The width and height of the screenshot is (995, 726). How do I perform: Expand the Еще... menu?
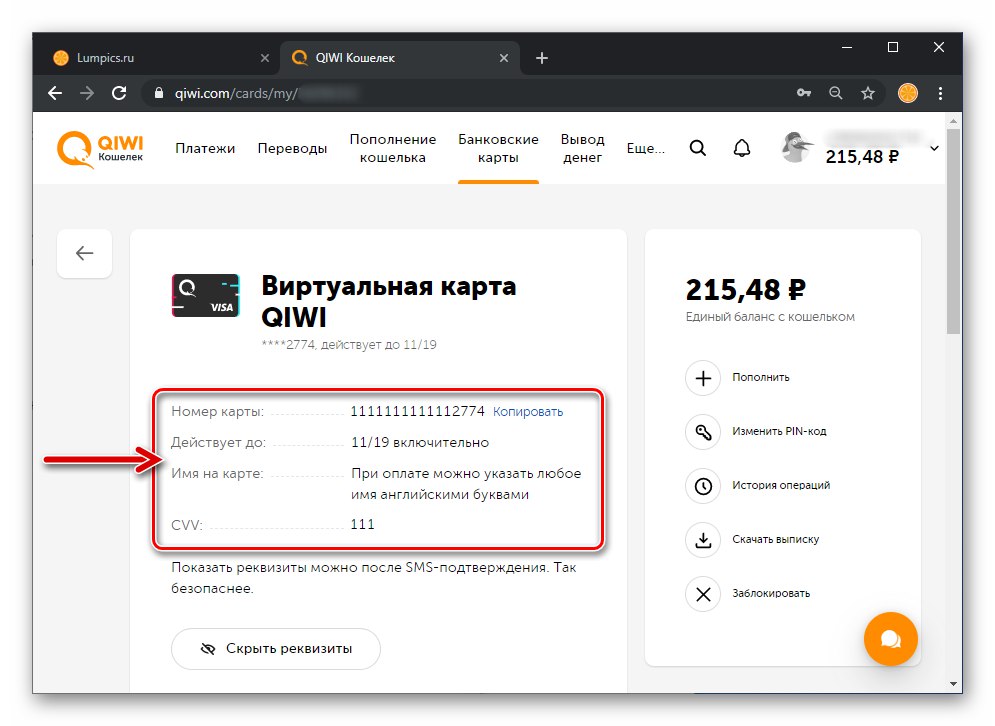tap(645, 148)
